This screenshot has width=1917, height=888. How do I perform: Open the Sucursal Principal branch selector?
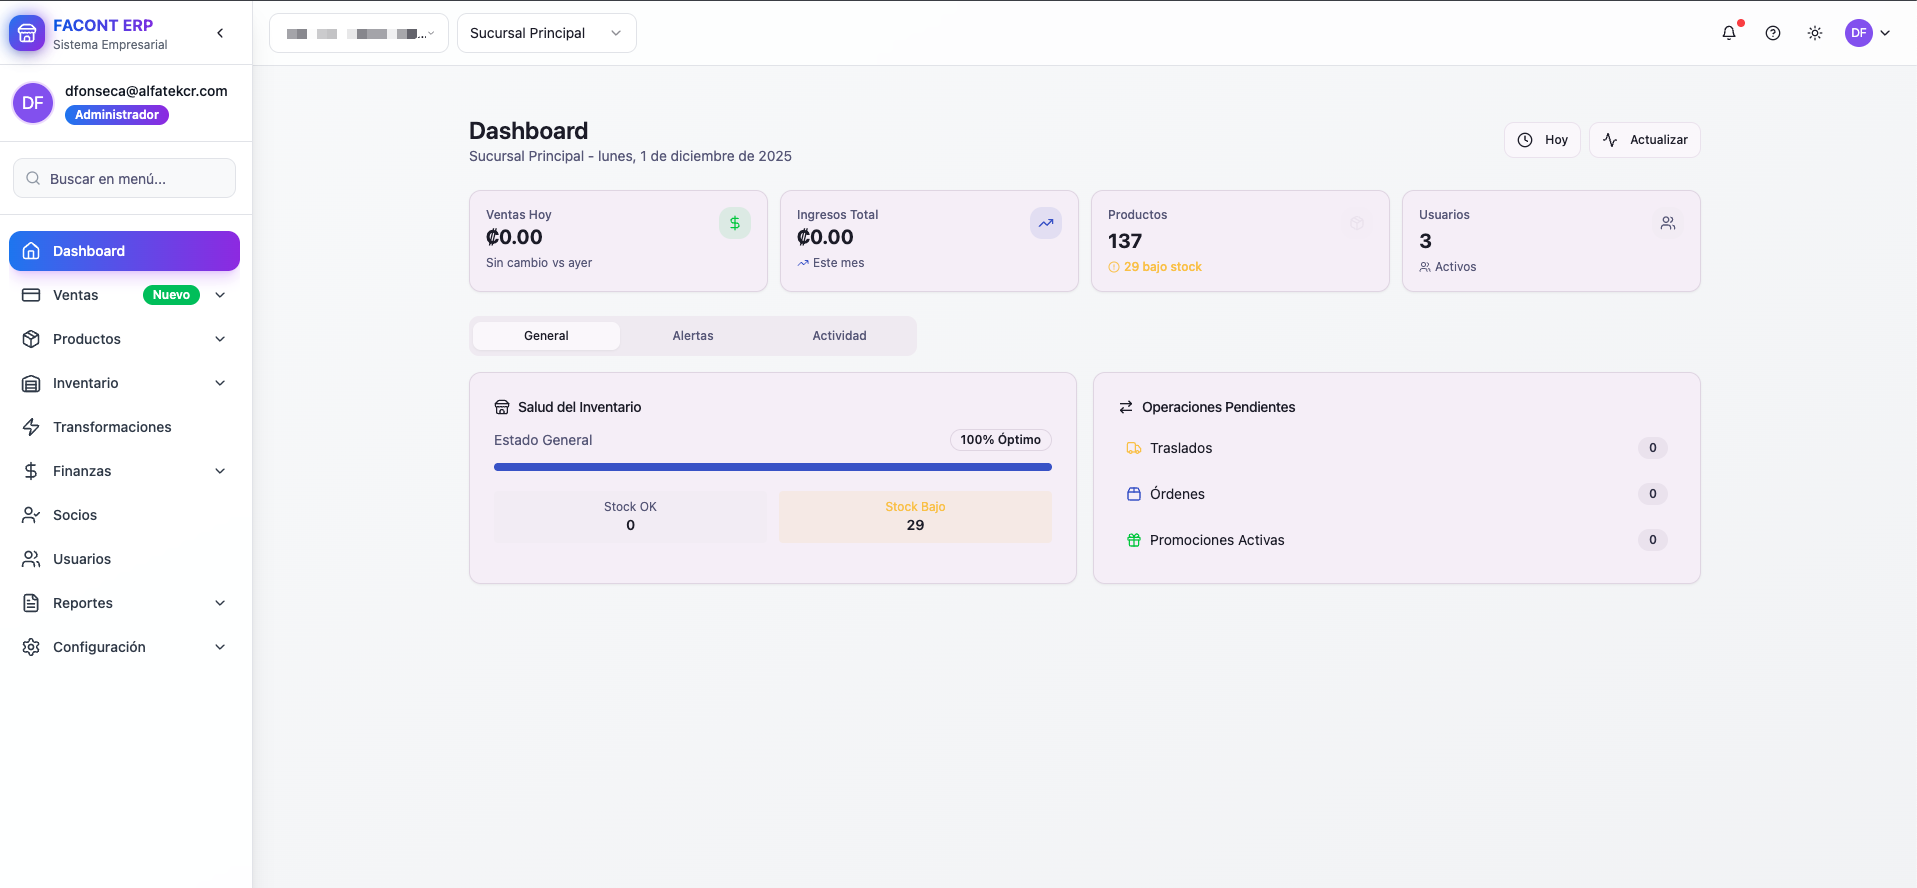click(x=546, y=33)
